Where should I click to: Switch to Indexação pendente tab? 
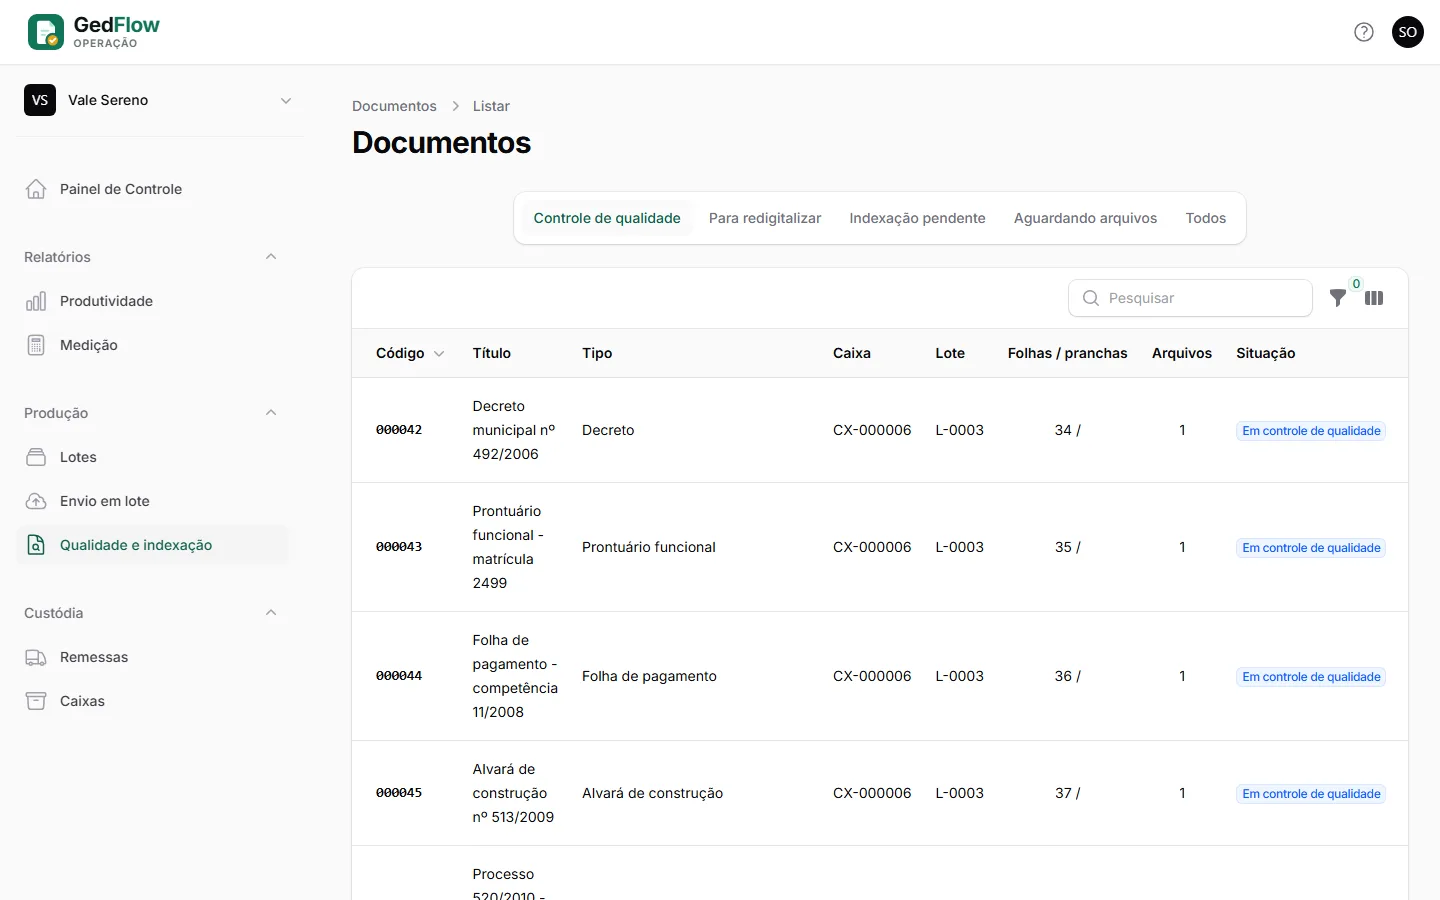[x=917, y=218]
